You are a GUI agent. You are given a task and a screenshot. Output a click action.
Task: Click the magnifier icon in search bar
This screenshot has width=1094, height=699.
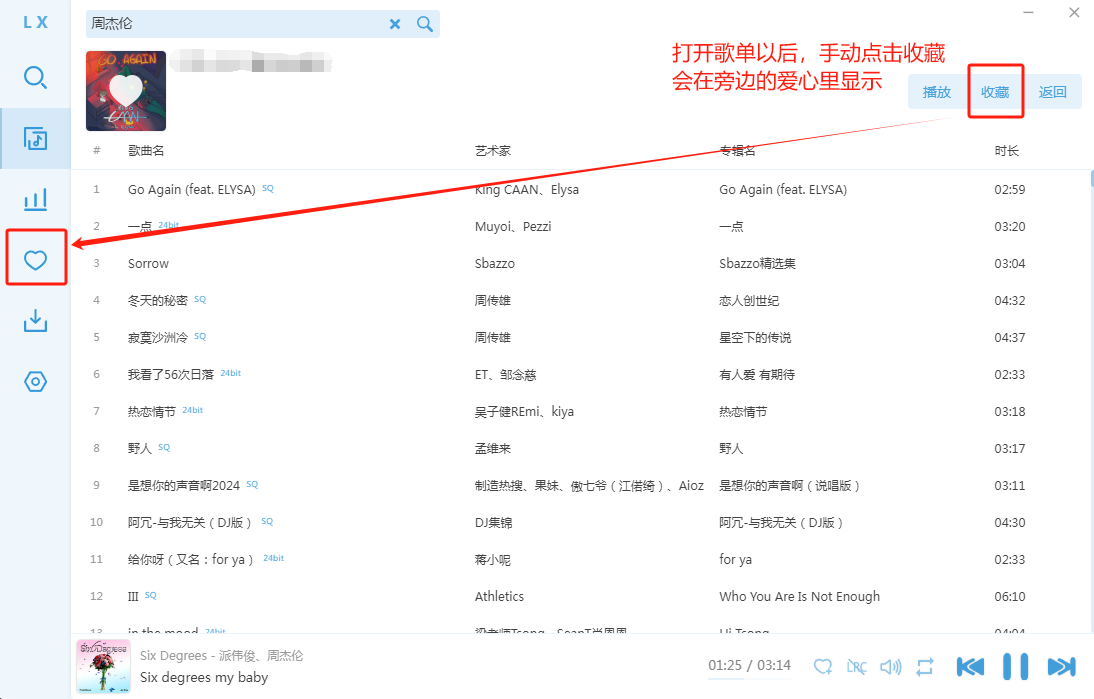pos(425,24)
